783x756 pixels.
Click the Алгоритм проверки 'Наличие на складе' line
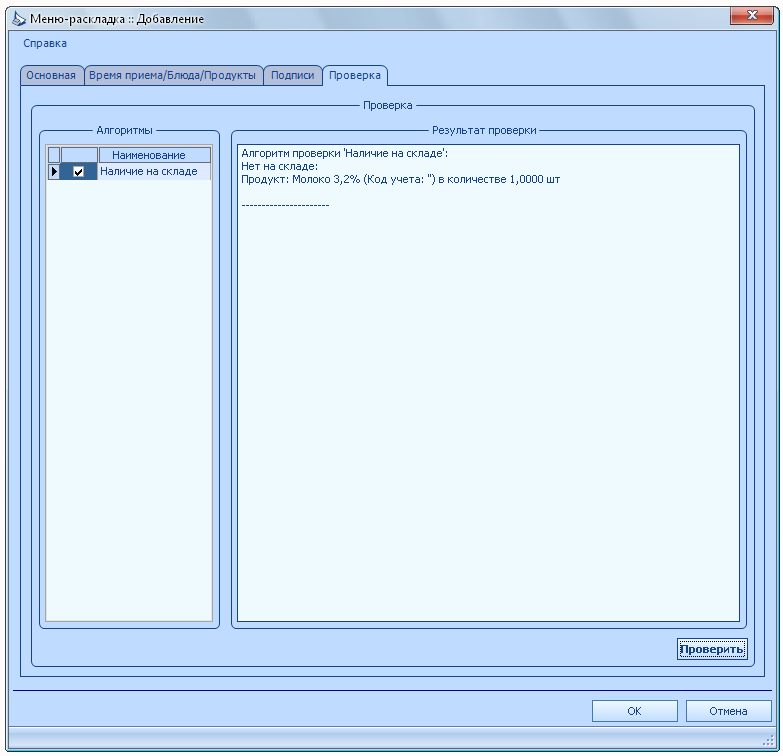pos(345,153)
